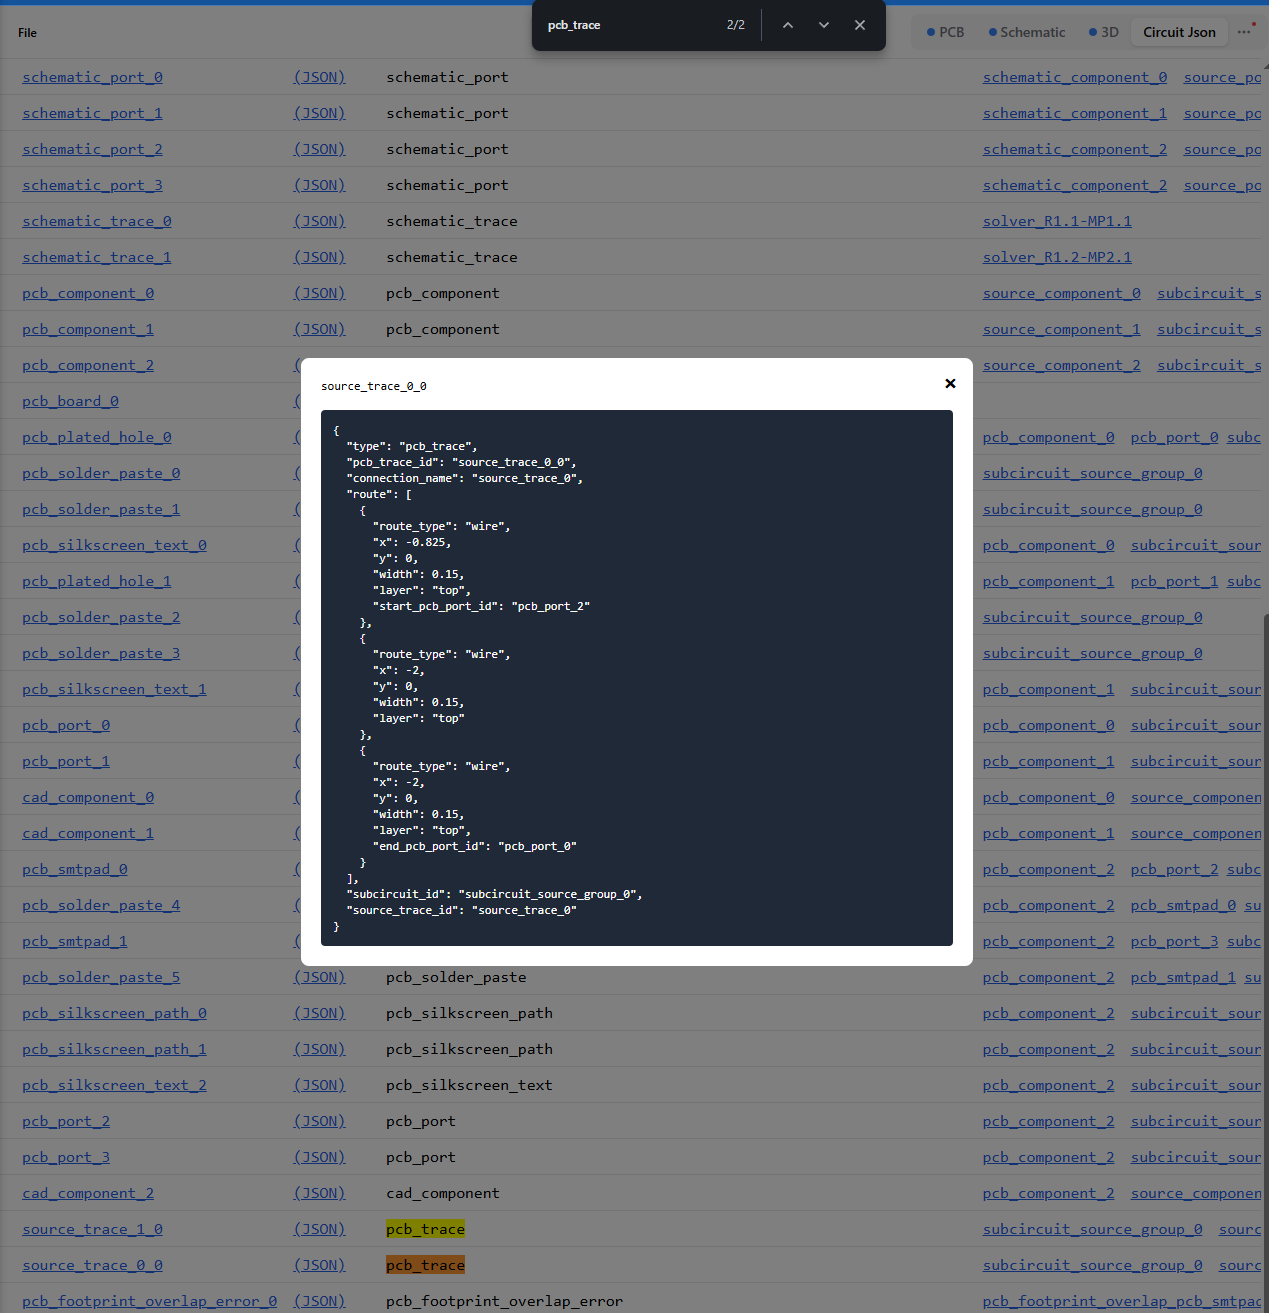Click the cad_component type cell text
Image resolution: width=1269 pixels, height=1313 pixels.
442,1193
